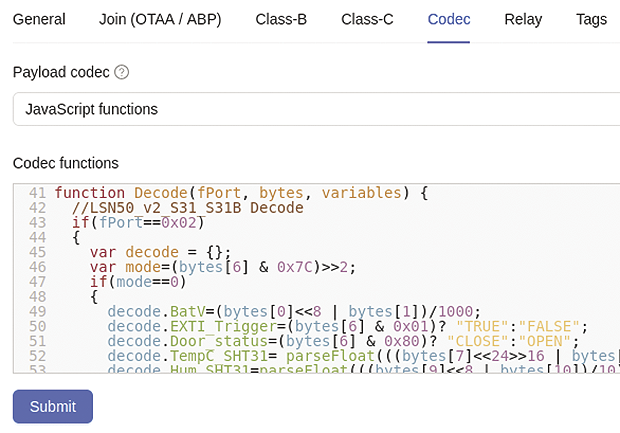
Task: Open the JavaScript functions codec dropdown
Action: click(316, 109)
